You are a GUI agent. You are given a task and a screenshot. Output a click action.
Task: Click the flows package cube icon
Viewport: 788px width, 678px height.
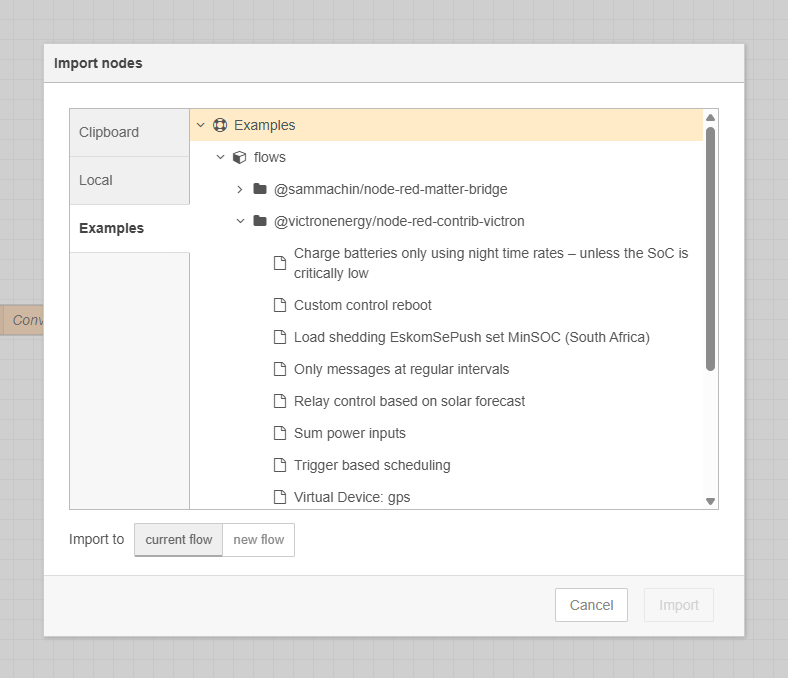point(239,157)
